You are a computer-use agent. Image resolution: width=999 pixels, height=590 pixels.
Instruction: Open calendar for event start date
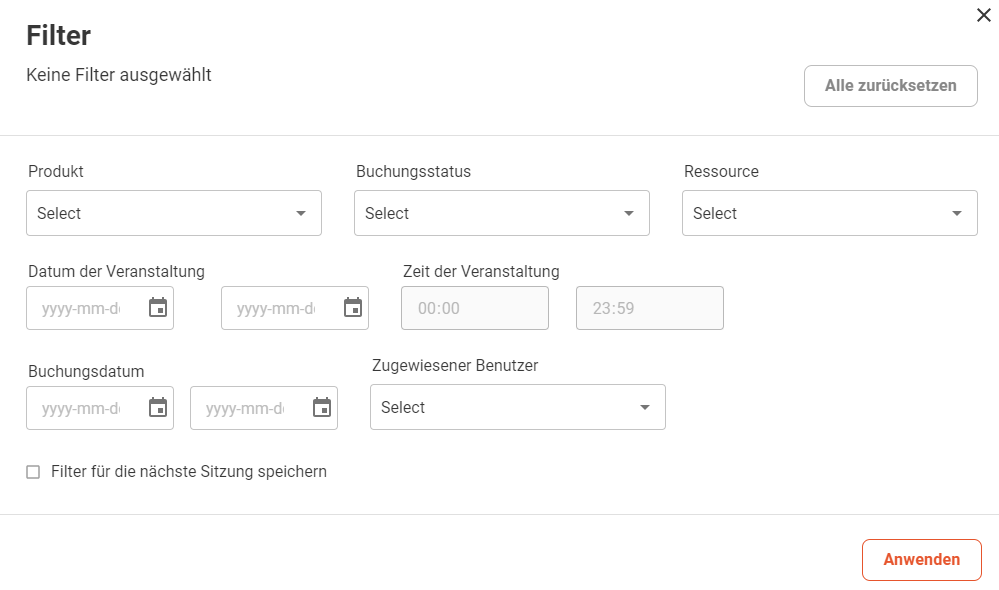click(158, 308)
